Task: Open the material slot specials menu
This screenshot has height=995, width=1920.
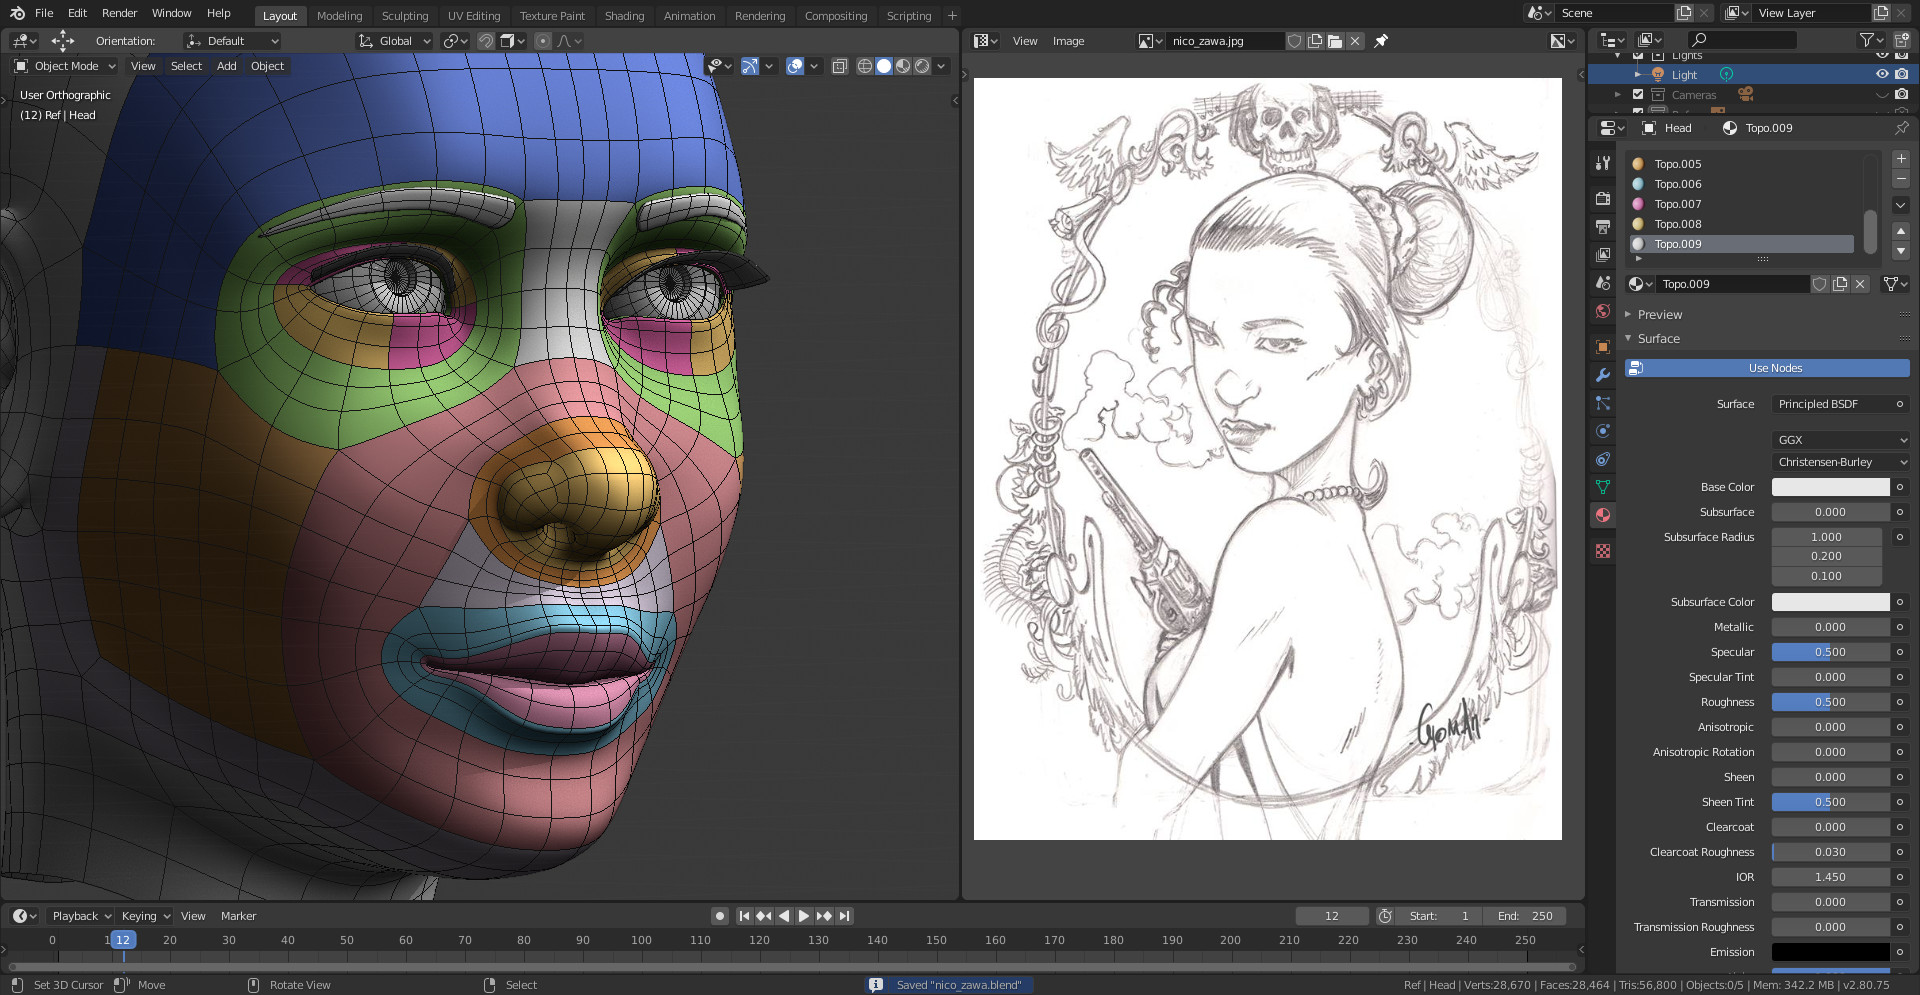Action: (x=1901, y=205)
